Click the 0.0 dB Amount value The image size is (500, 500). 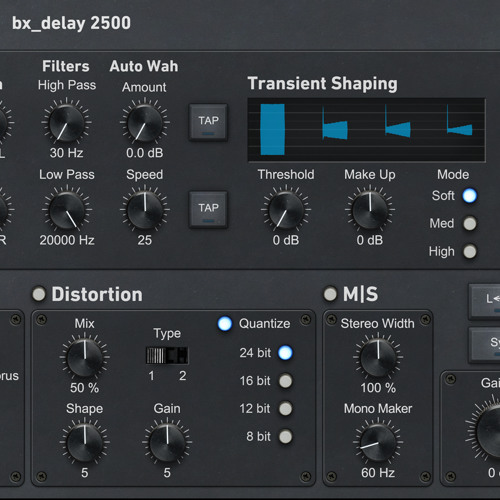[x=145, y=153]
